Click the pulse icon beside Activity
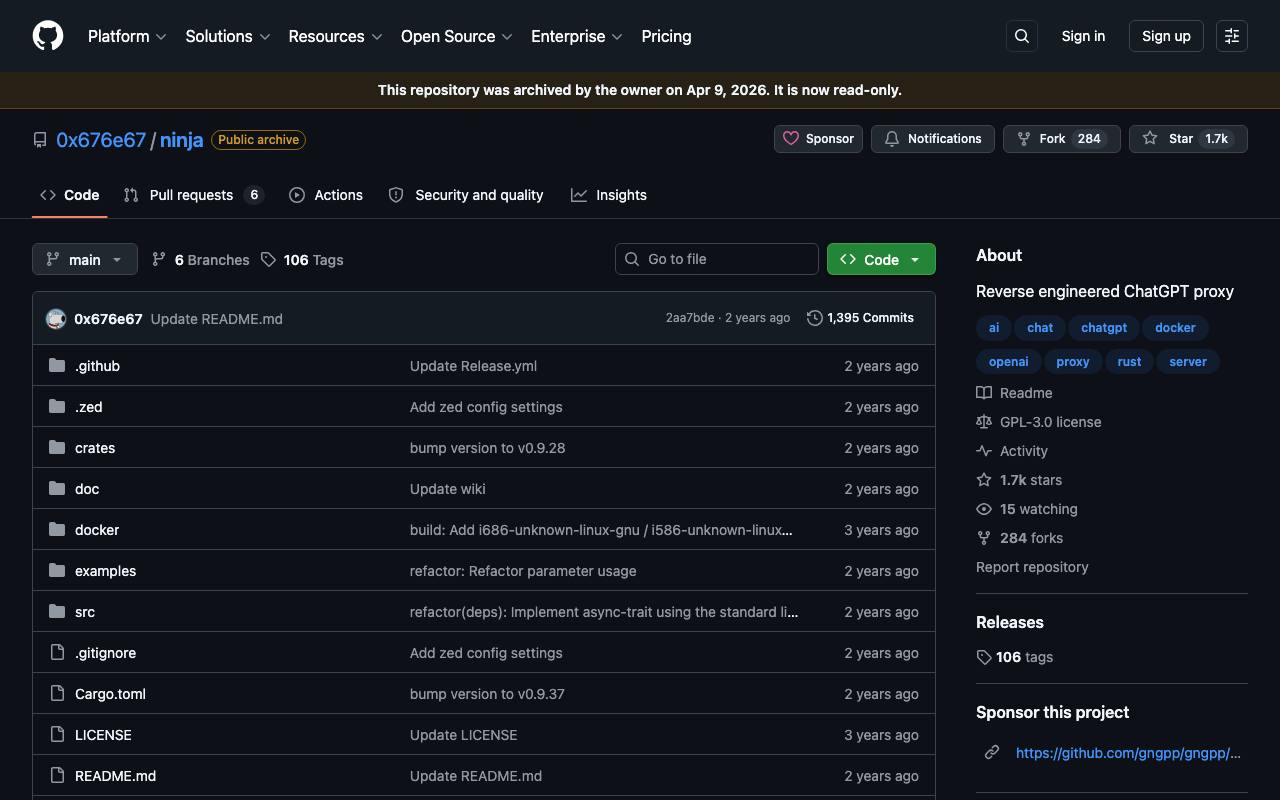The height and width of the screenshot is (800, 1280). 984,451
